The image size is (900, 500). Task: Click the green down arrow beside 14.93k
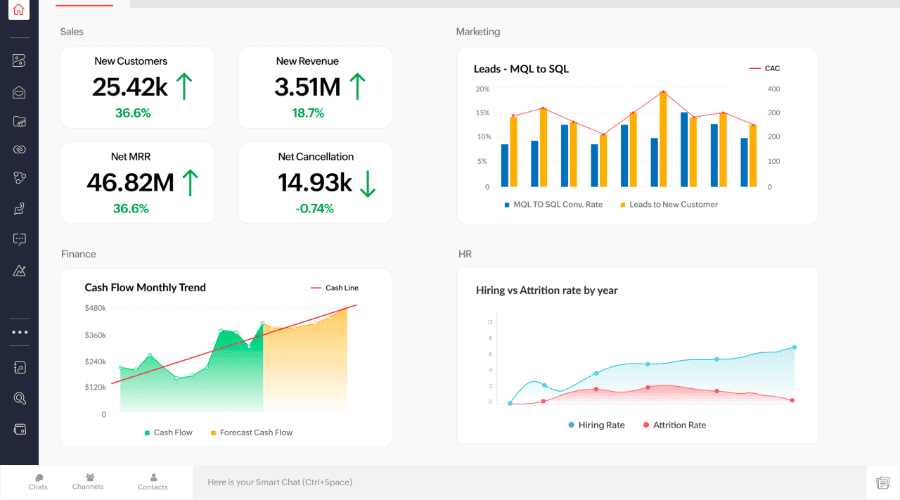367,183
